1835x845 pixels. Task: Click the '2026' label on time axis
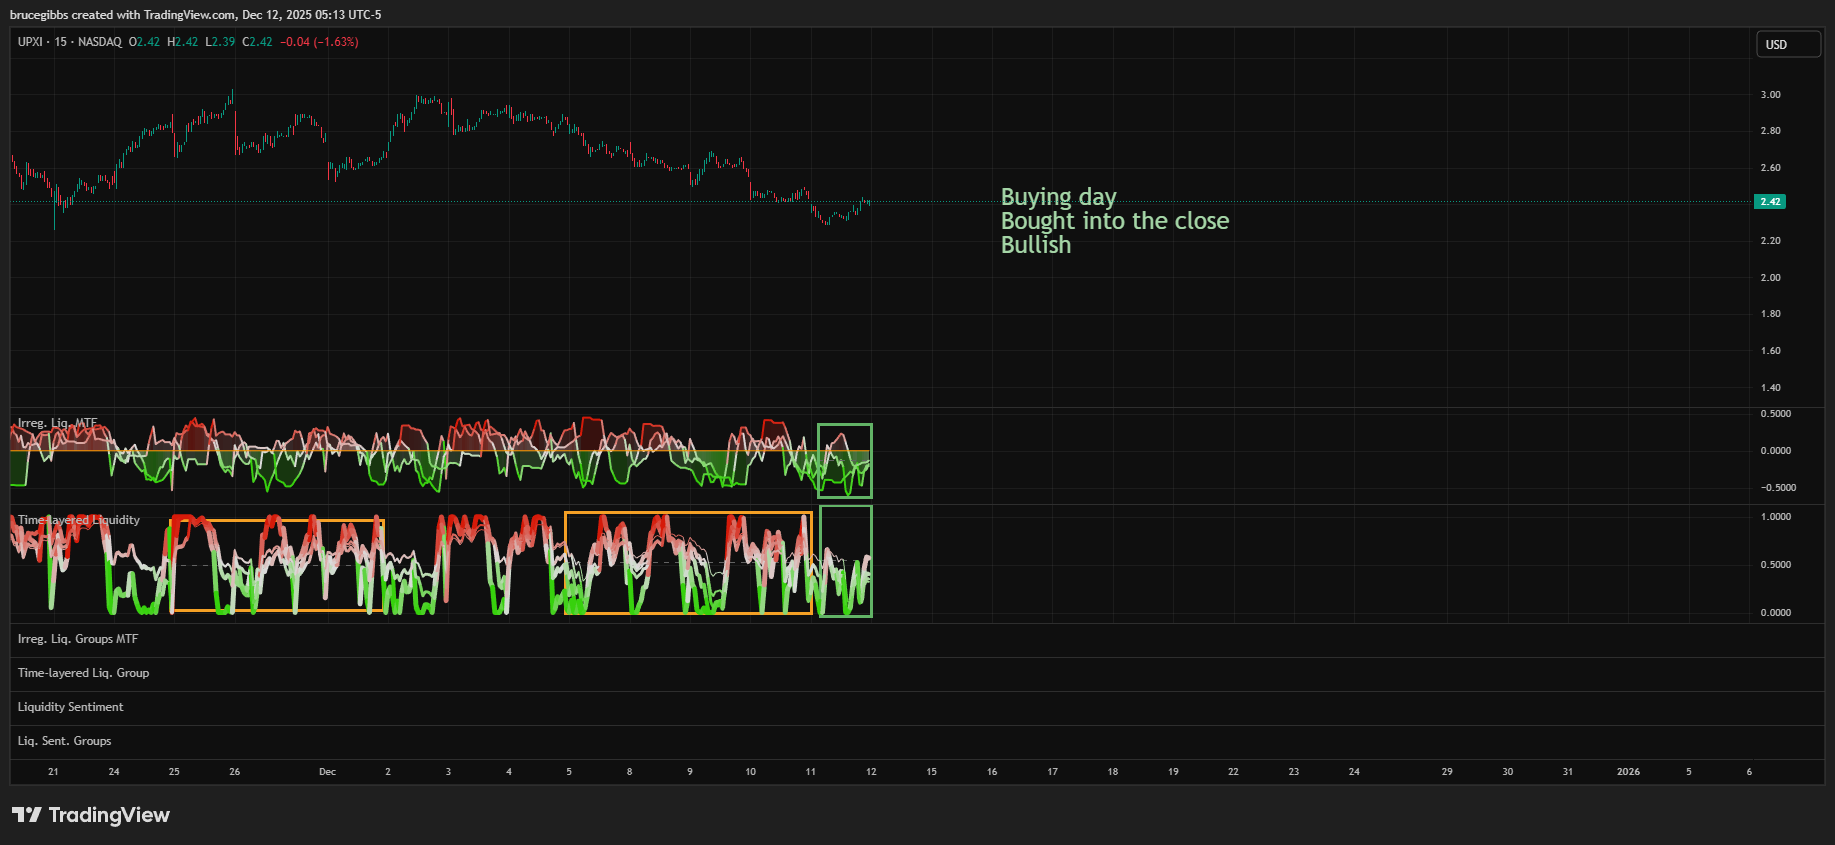click(x=1628, y=772)
